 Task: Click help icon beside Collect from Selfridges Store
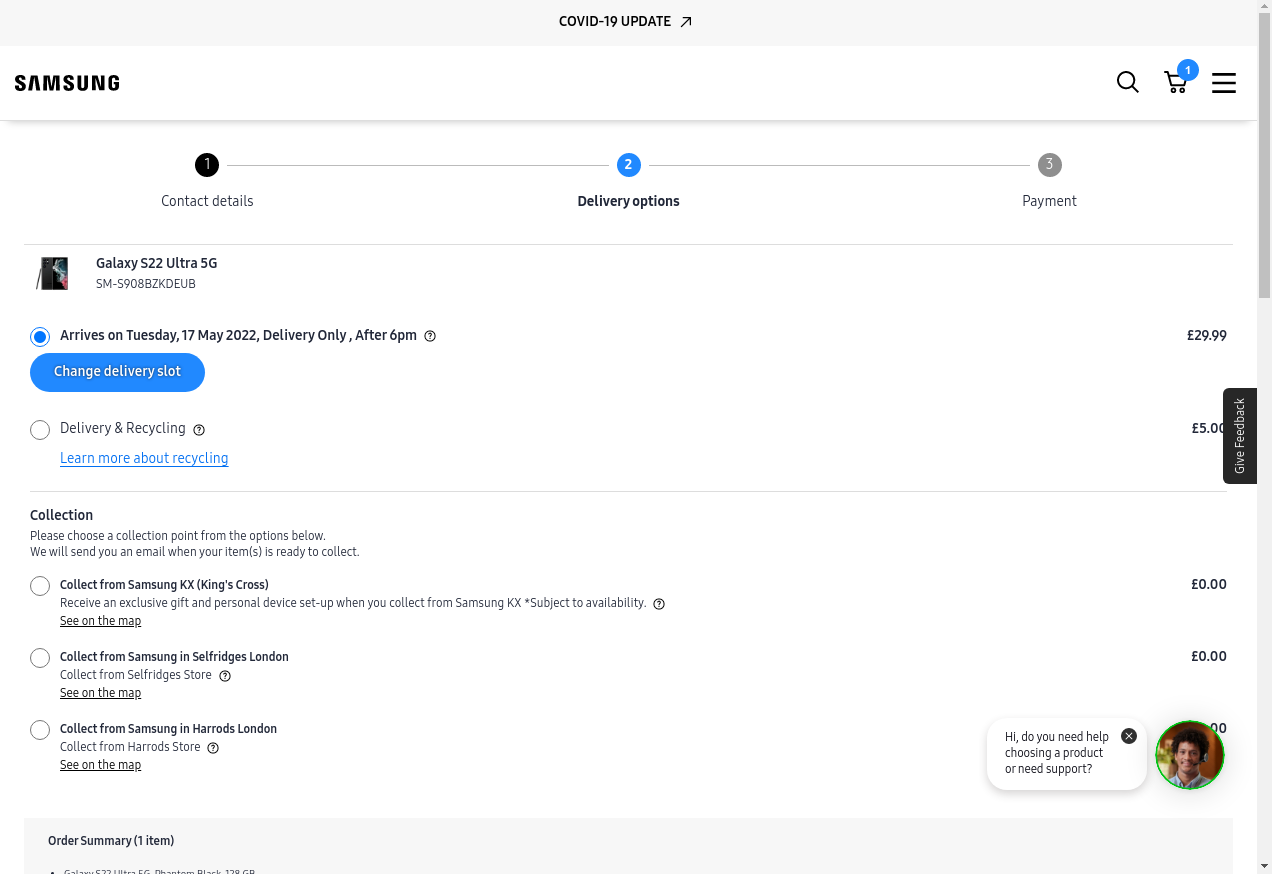pos(225,676)
